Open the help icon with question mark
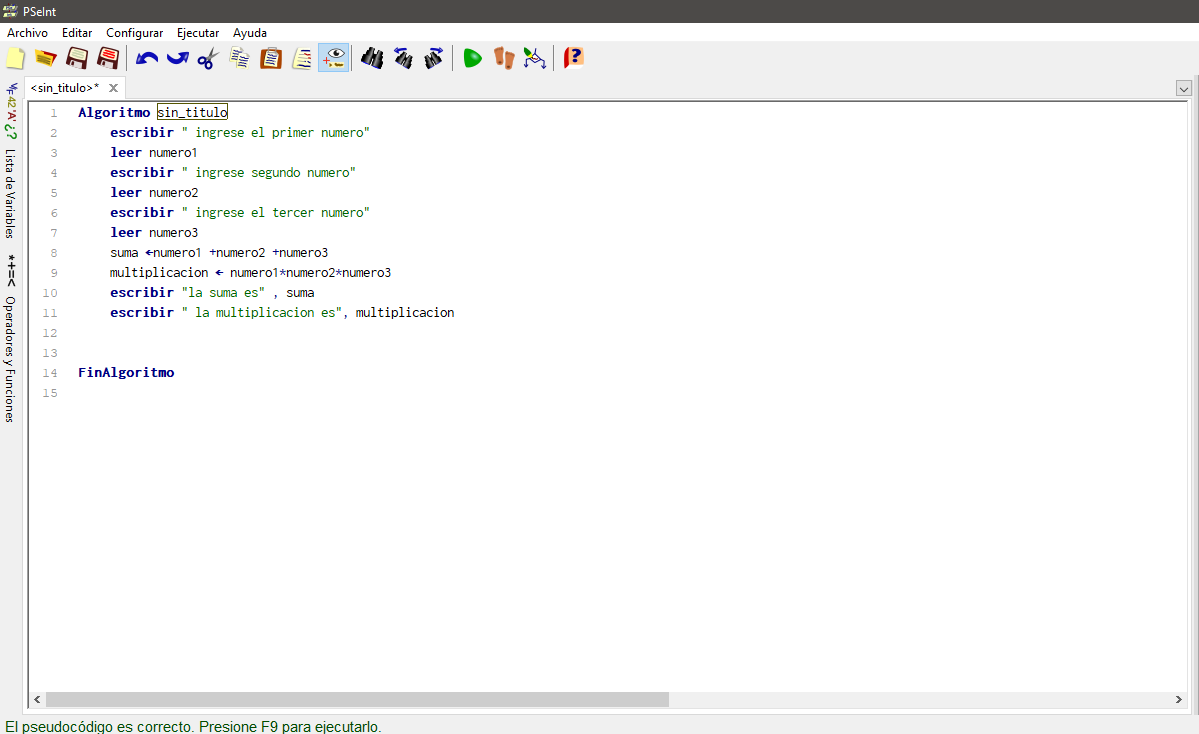The width and height of the screenshot is (1199, 734). (573, 58)
